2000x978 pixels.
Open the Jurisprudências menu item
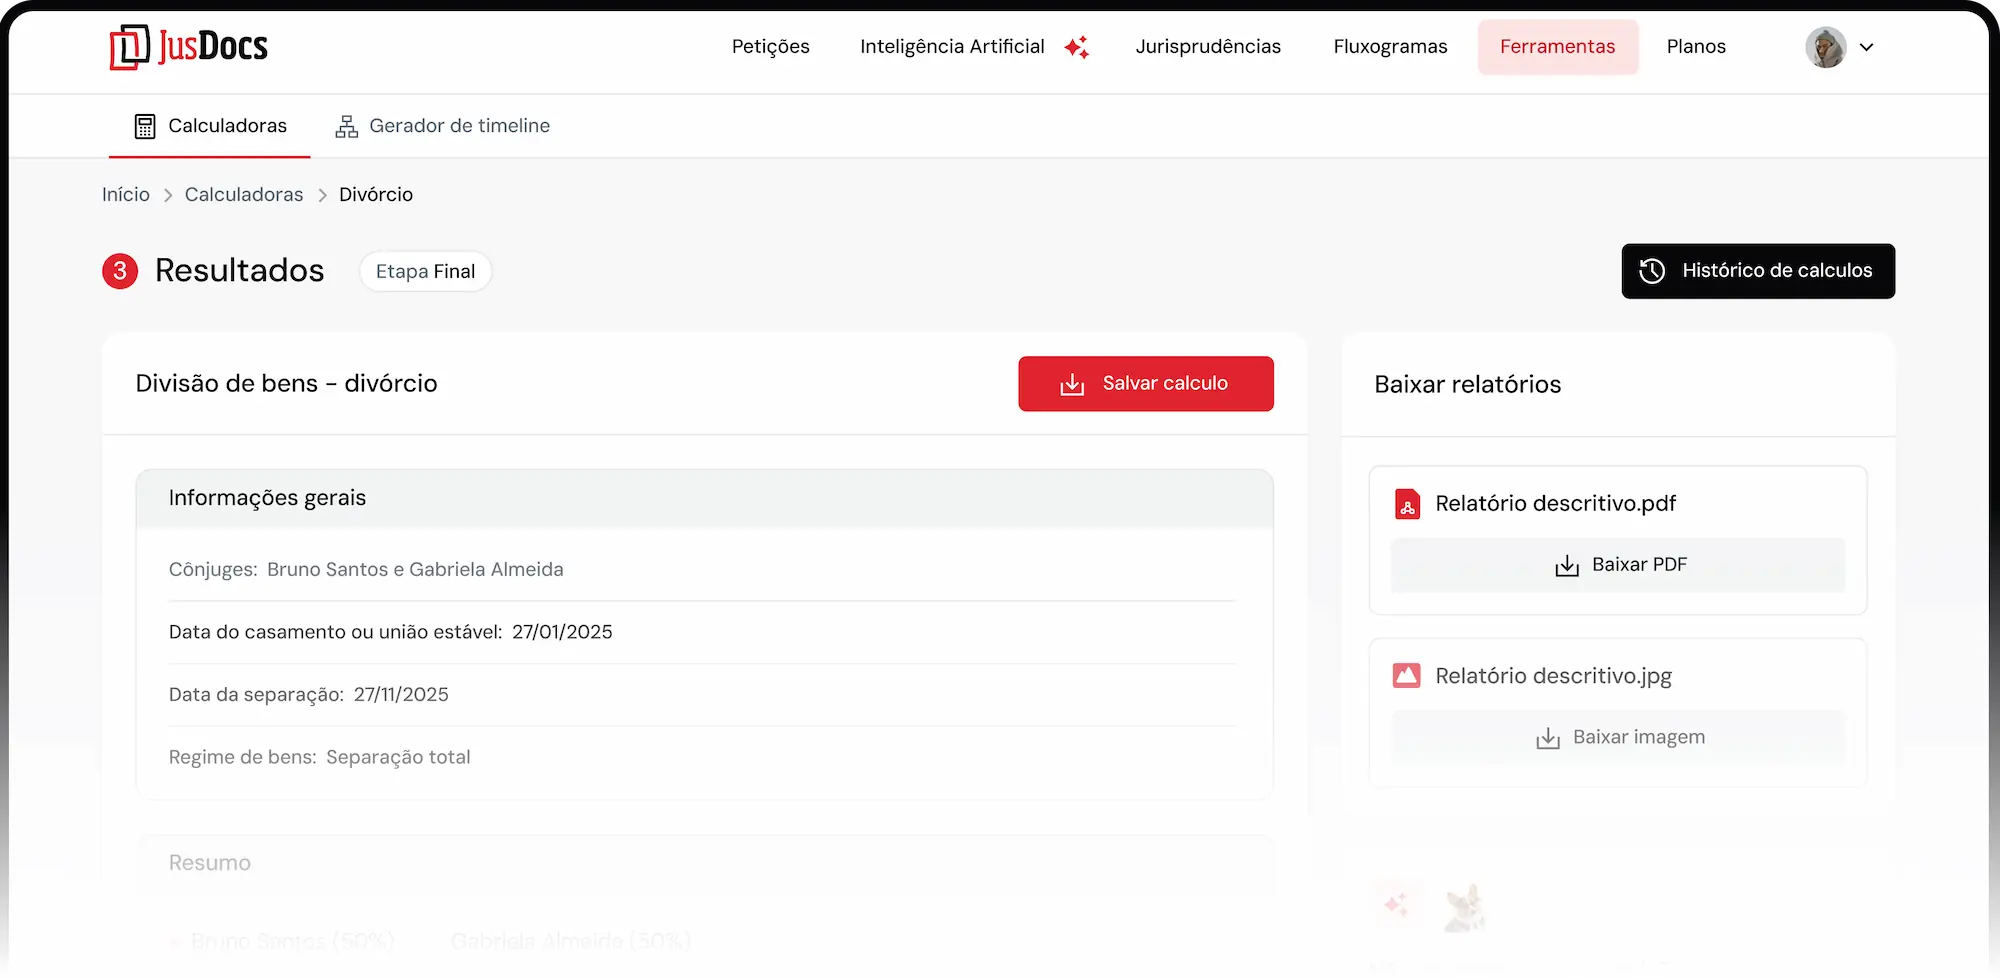tap(1208, 46)
